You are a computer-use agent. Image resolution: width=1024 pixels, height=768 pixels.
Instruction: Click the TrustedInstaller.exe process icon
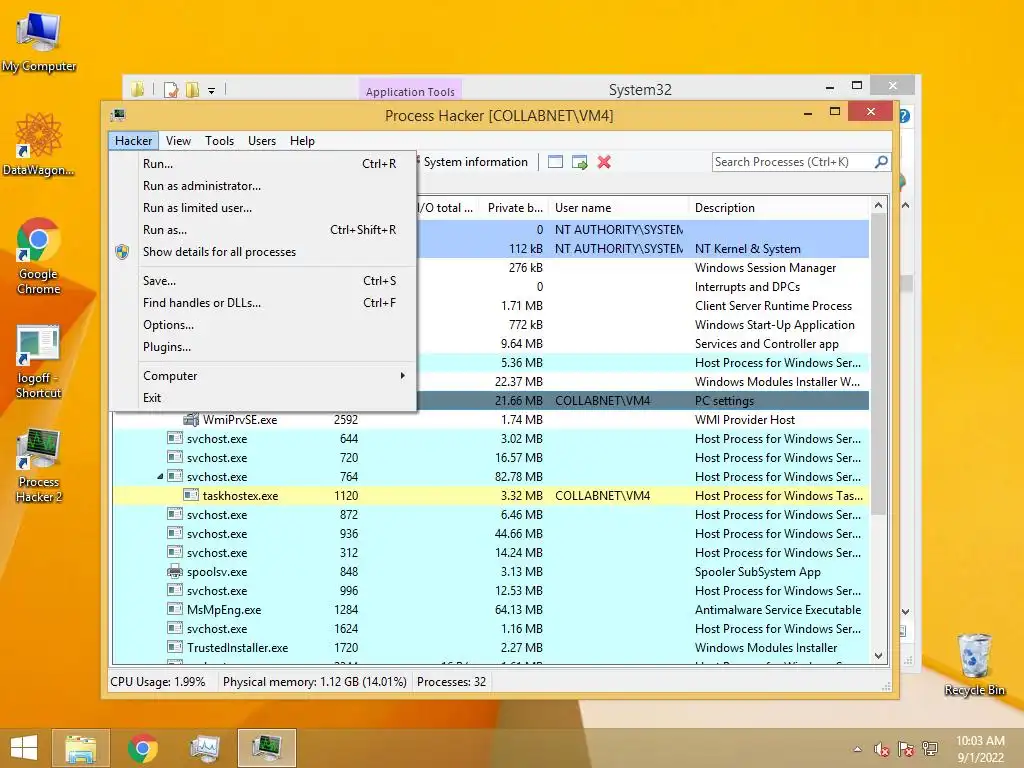174,647
